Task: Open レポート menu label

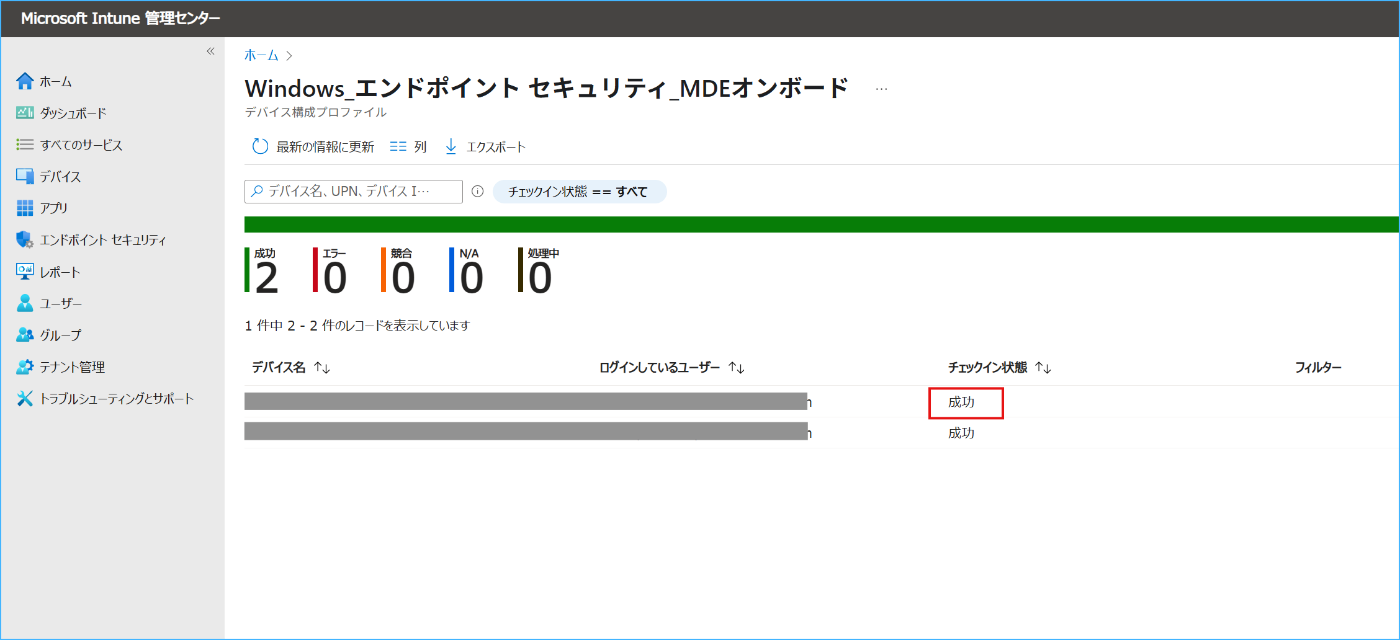Action: tap(60, 272)
